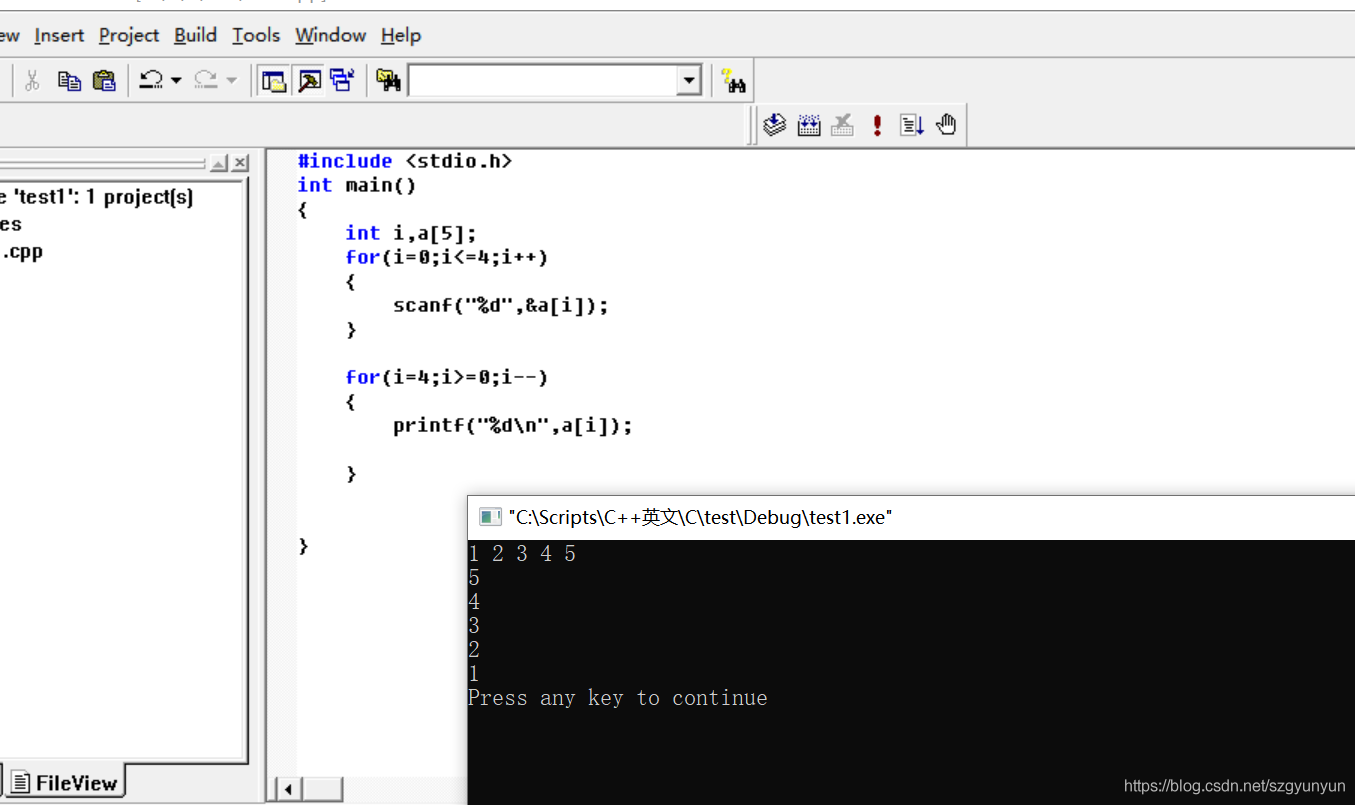
Task: Click the Stop Build icon
Action: [x=843, y=125]
